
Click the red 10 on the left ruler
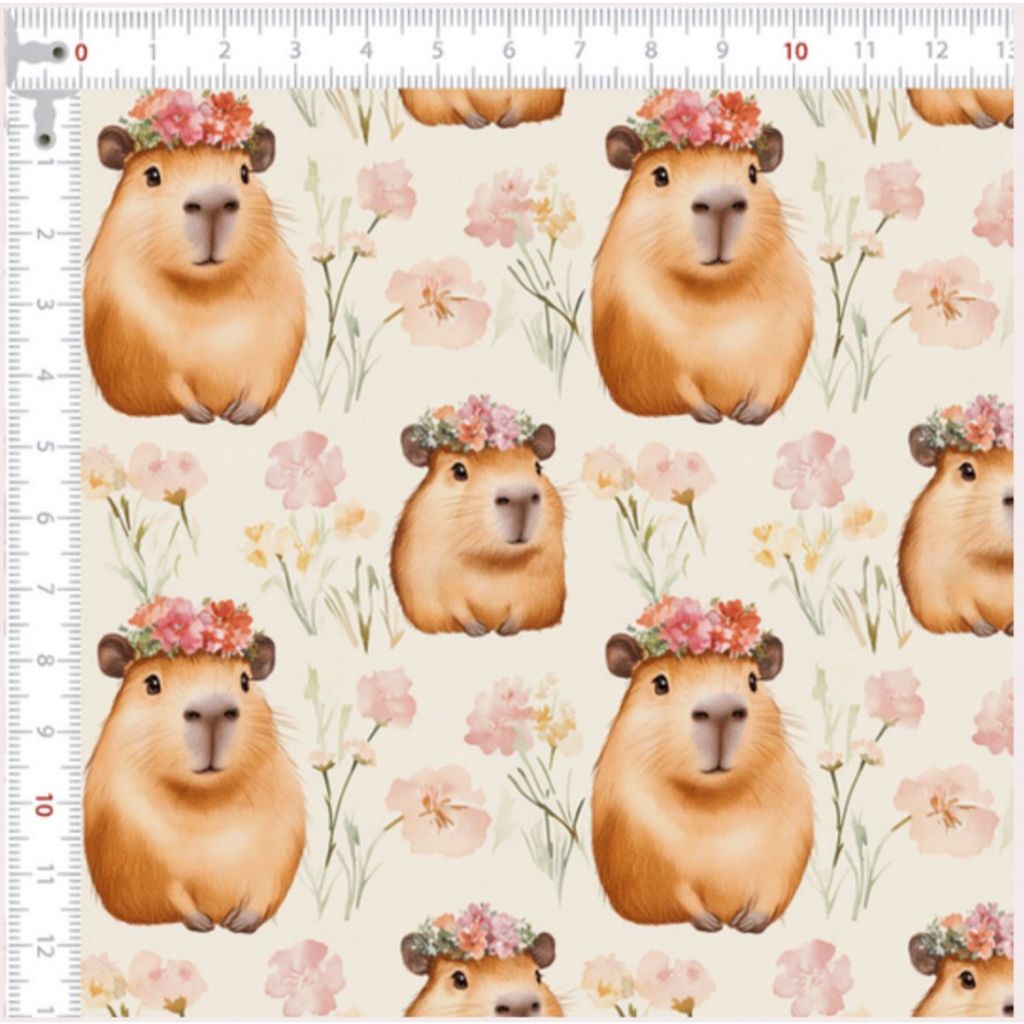tap(43, 805)
